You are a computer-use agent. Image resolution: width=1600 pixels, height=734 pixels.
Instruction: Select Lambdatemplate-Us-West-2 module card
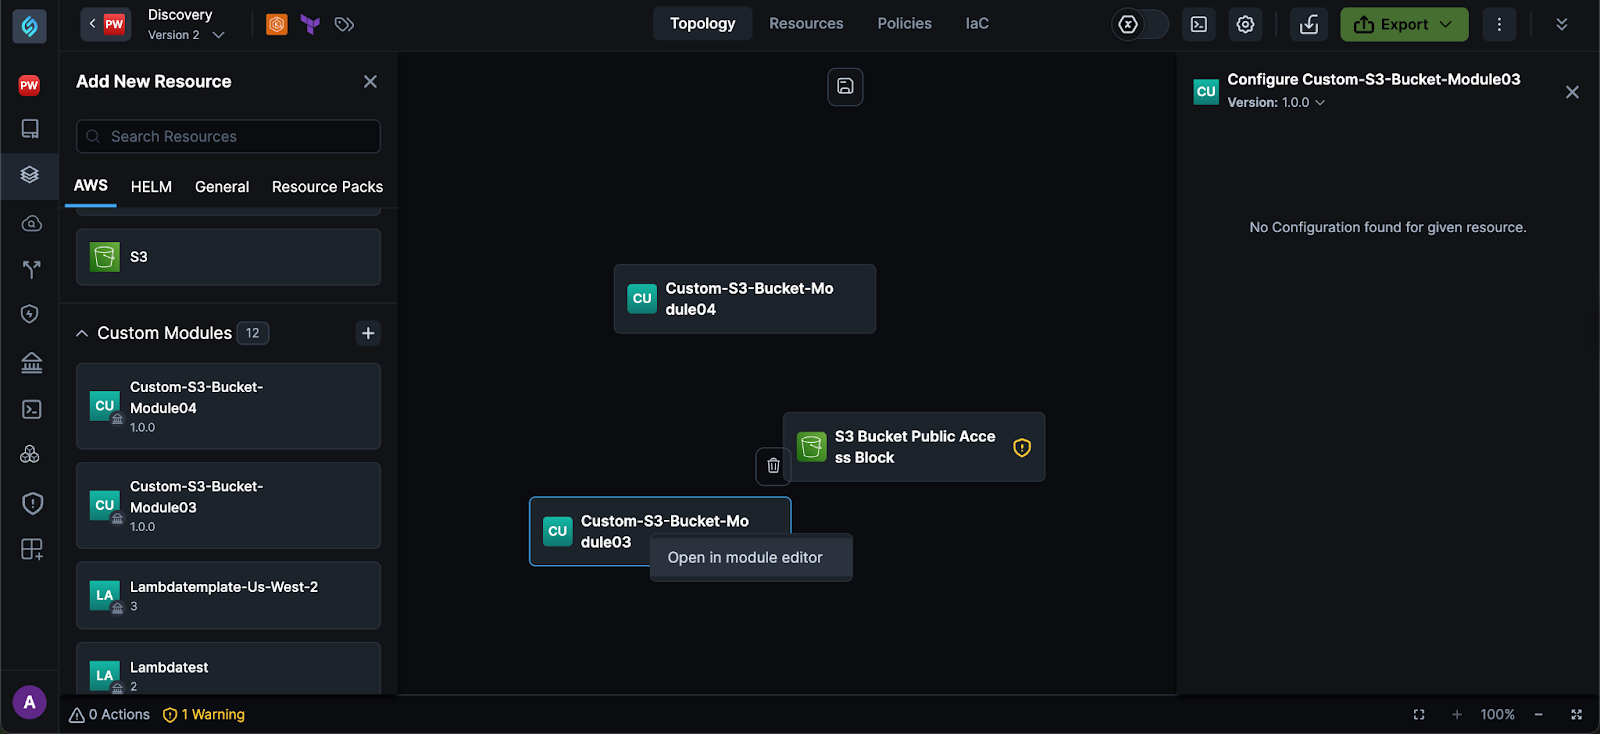pyautogui.click(x=228, y=595)
